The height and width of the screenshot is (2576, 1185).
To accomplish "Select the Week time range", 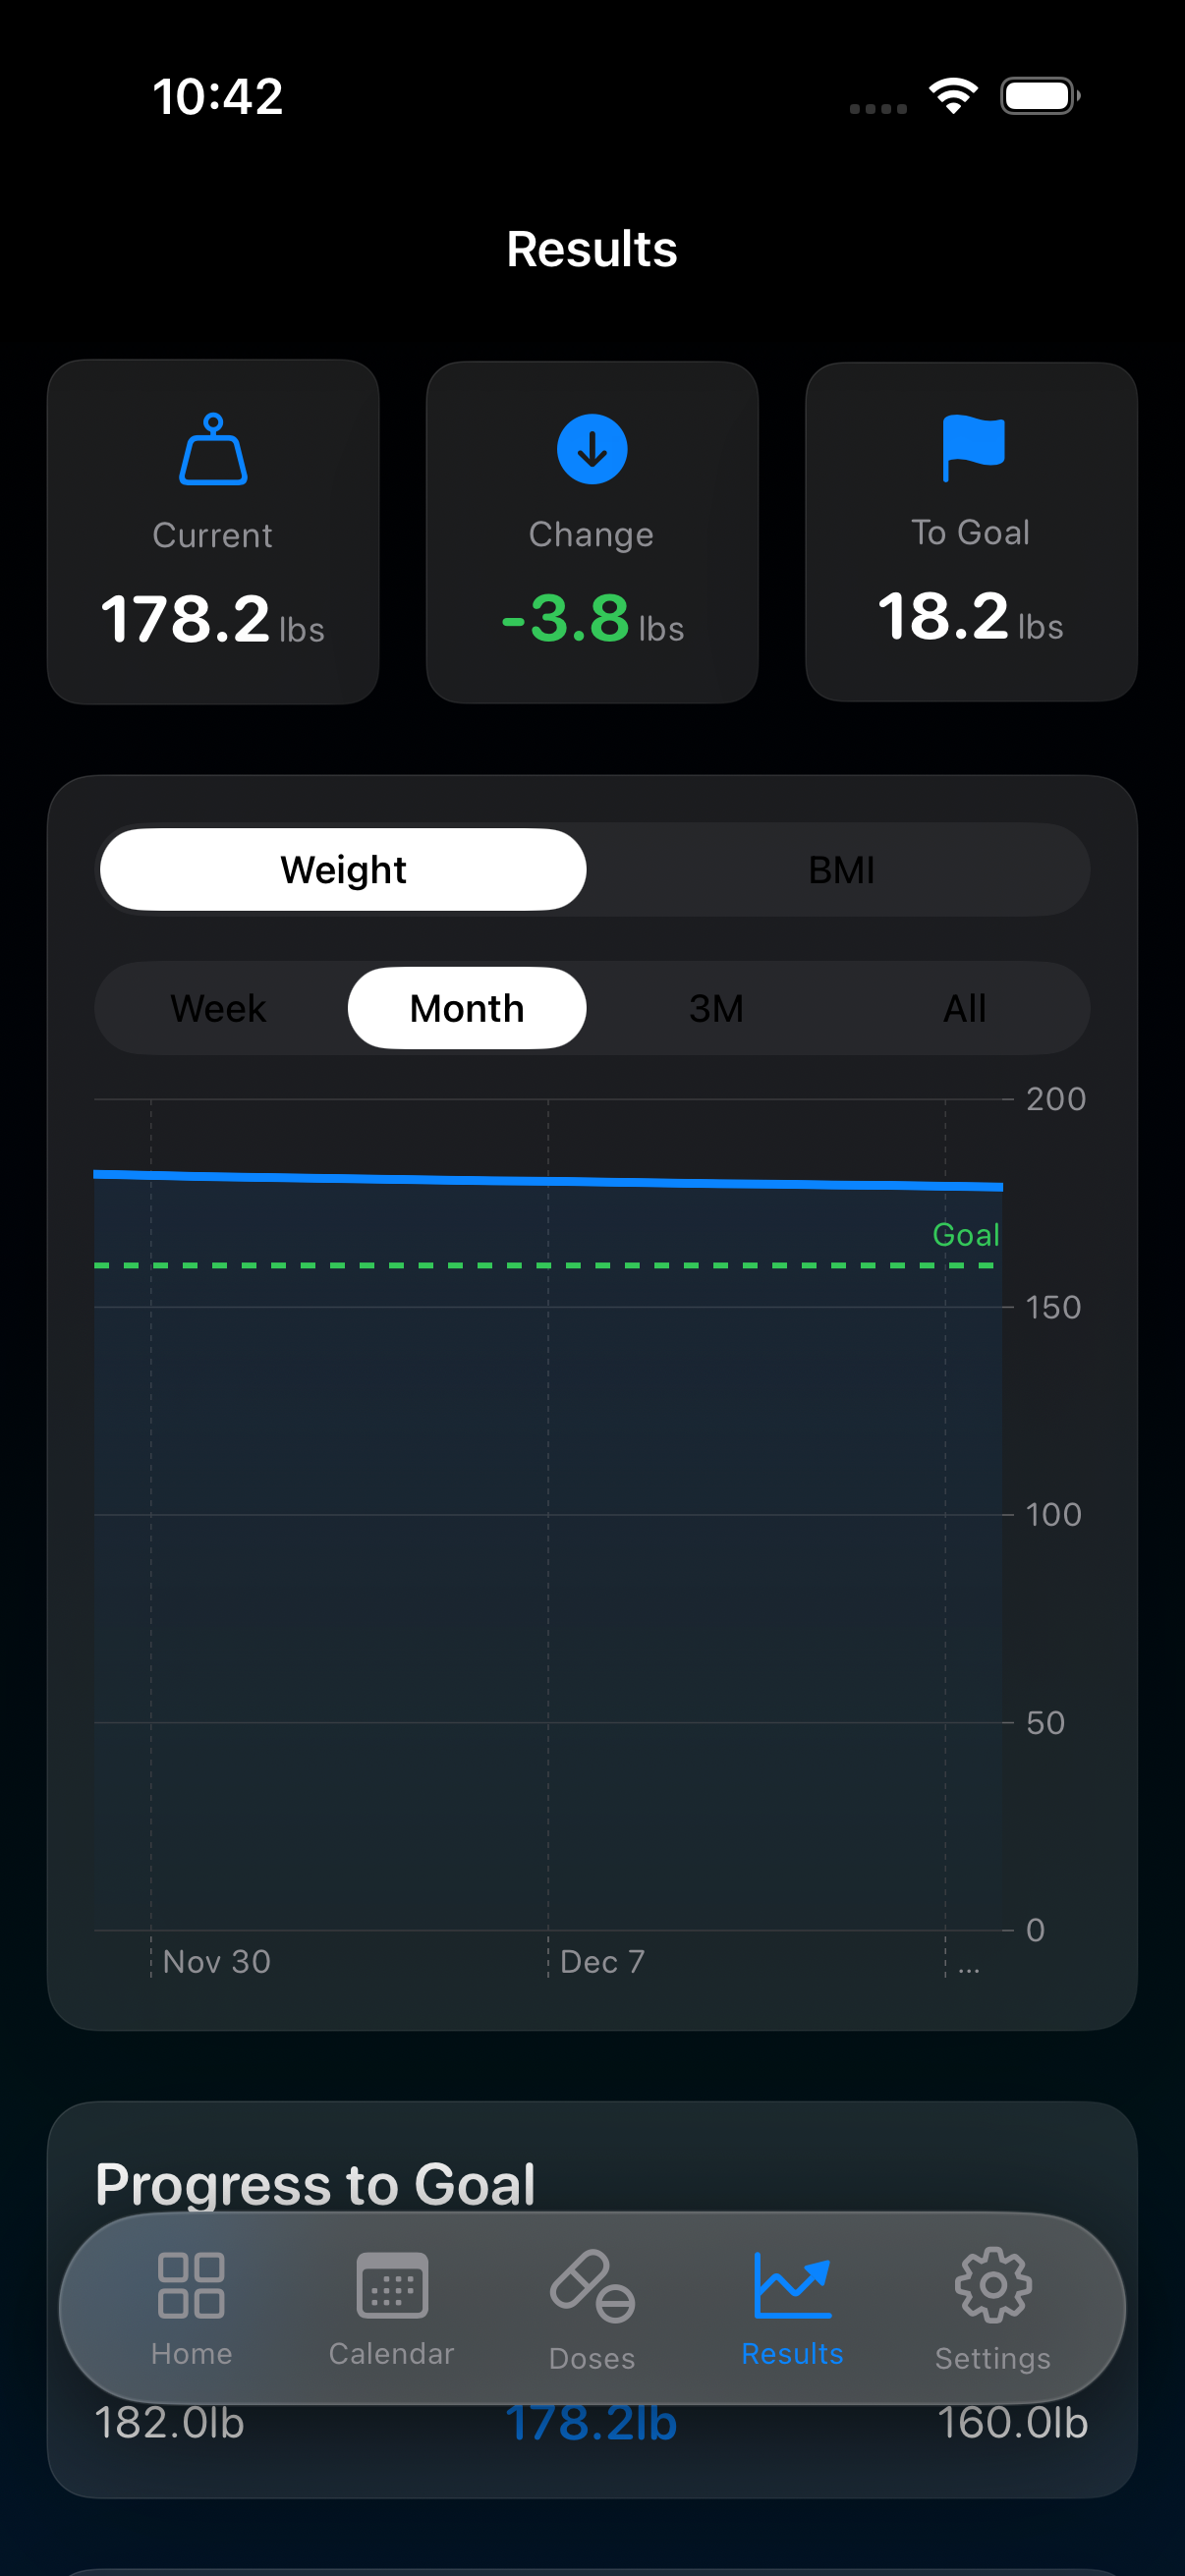I will tap(219, 1008).
